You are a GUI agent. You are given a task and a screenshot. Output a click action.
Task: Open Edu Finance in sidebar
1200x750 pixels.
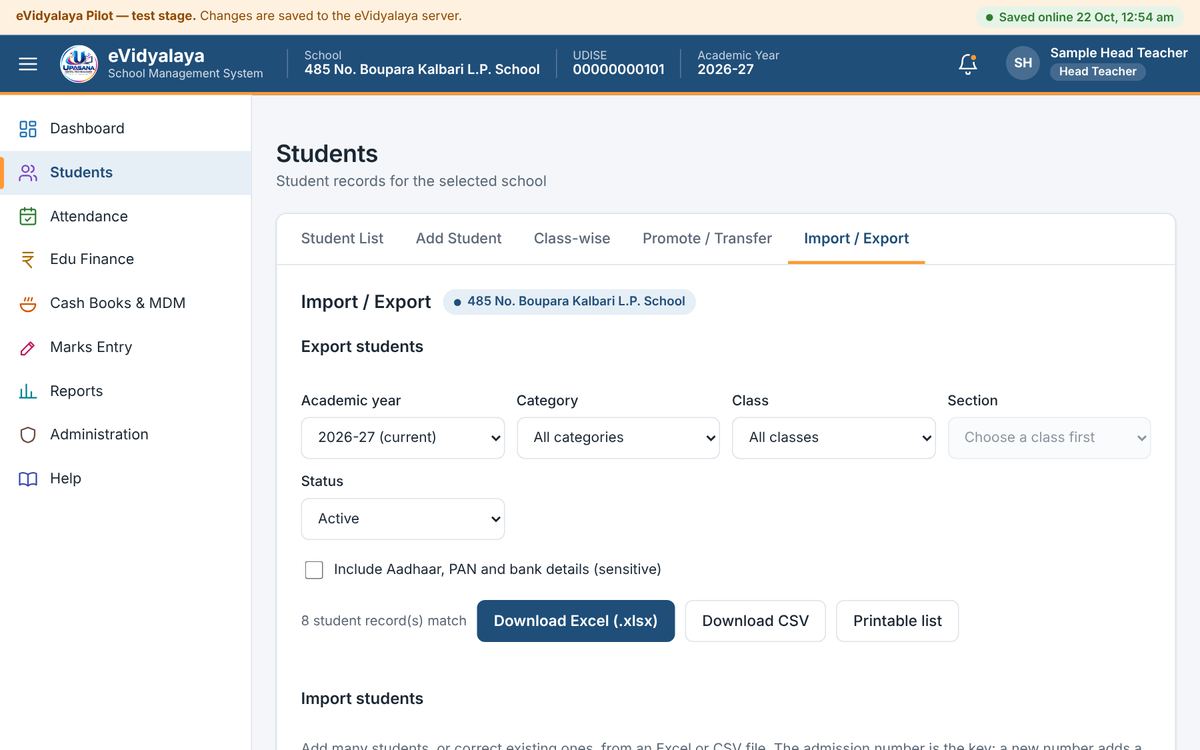[x=125, y=259]
